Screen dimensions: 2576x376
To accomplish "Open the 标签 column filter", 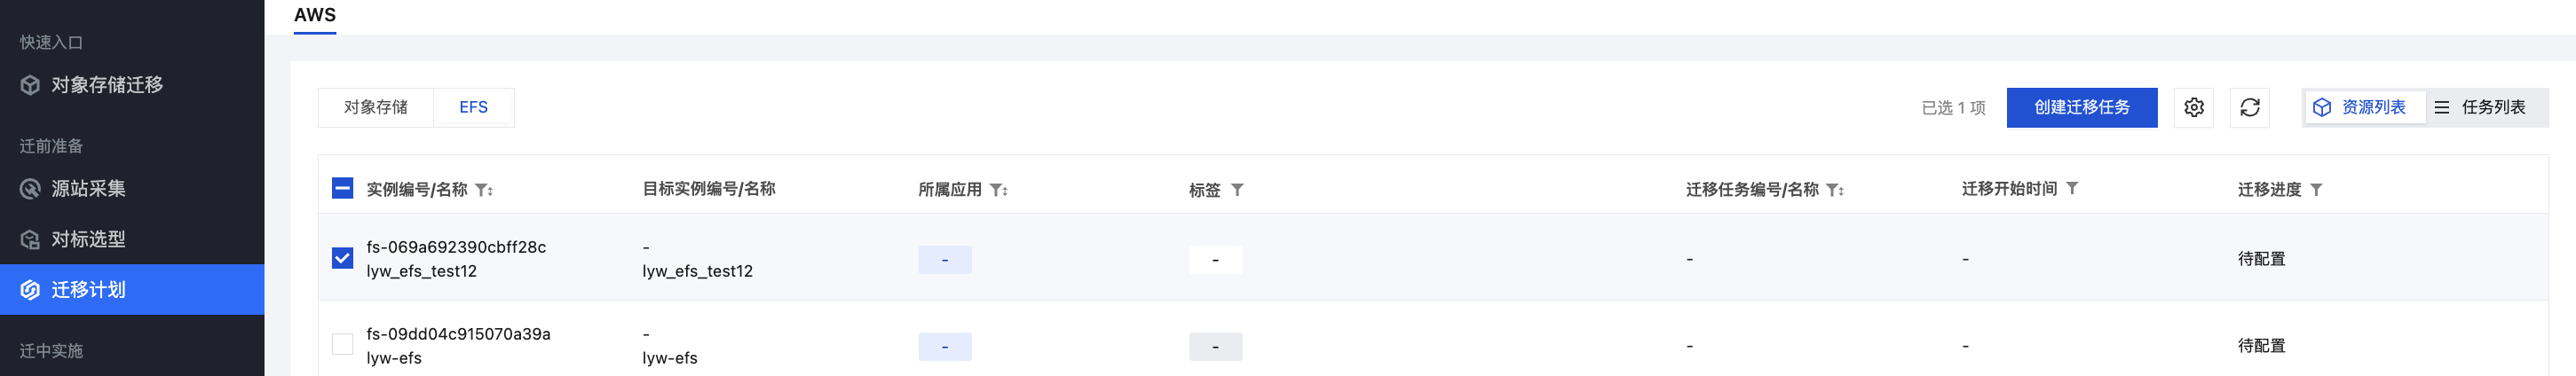I will tap(1237, 190).
